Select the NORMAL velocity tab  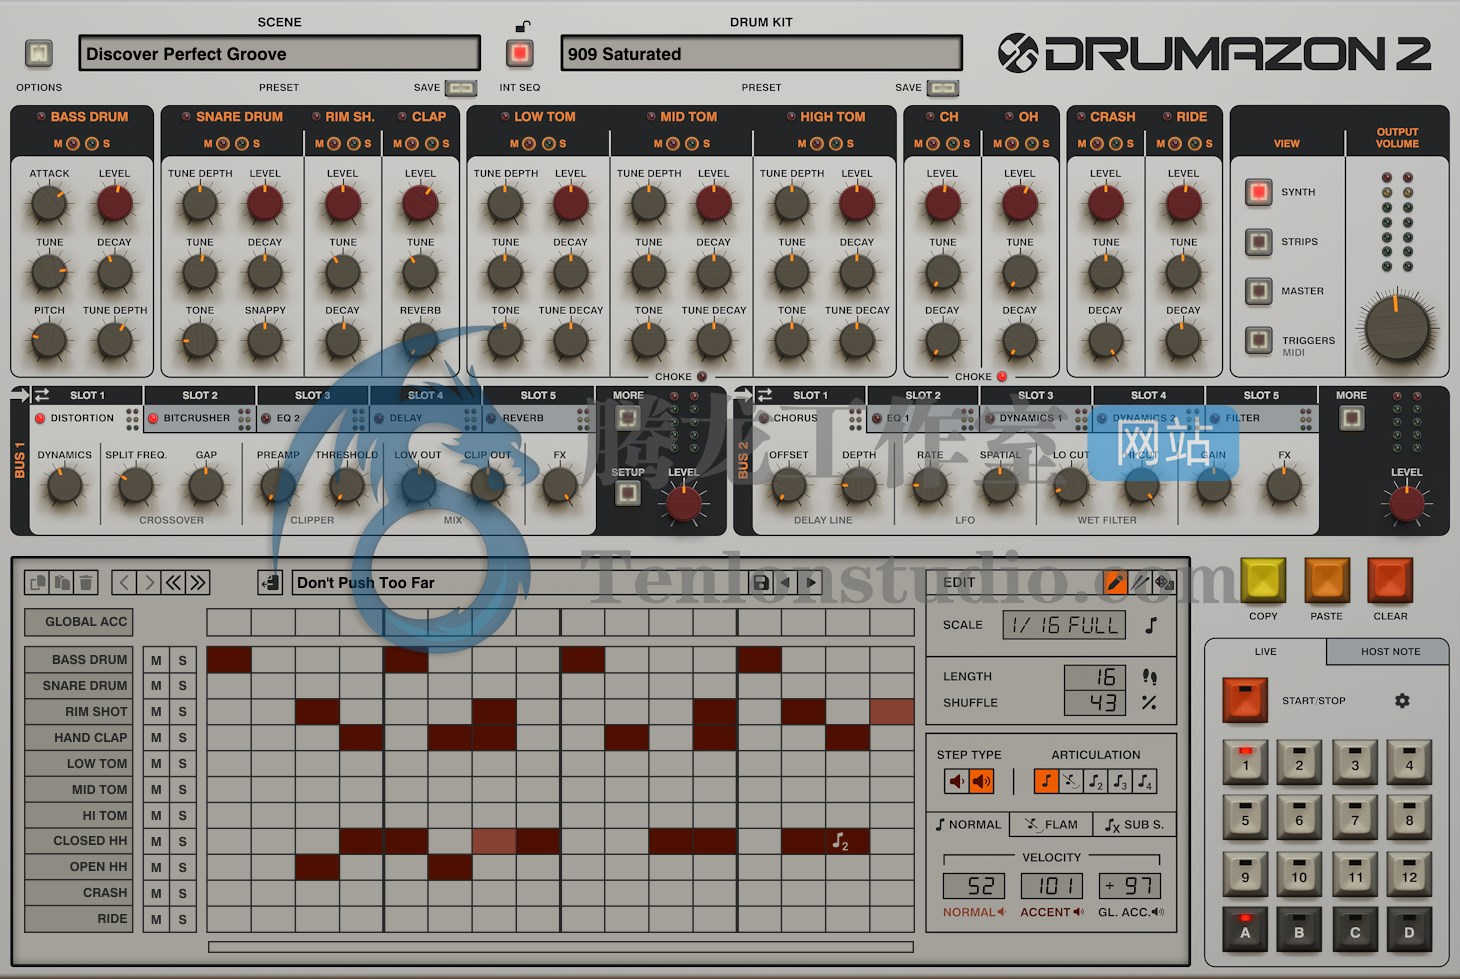968,825
